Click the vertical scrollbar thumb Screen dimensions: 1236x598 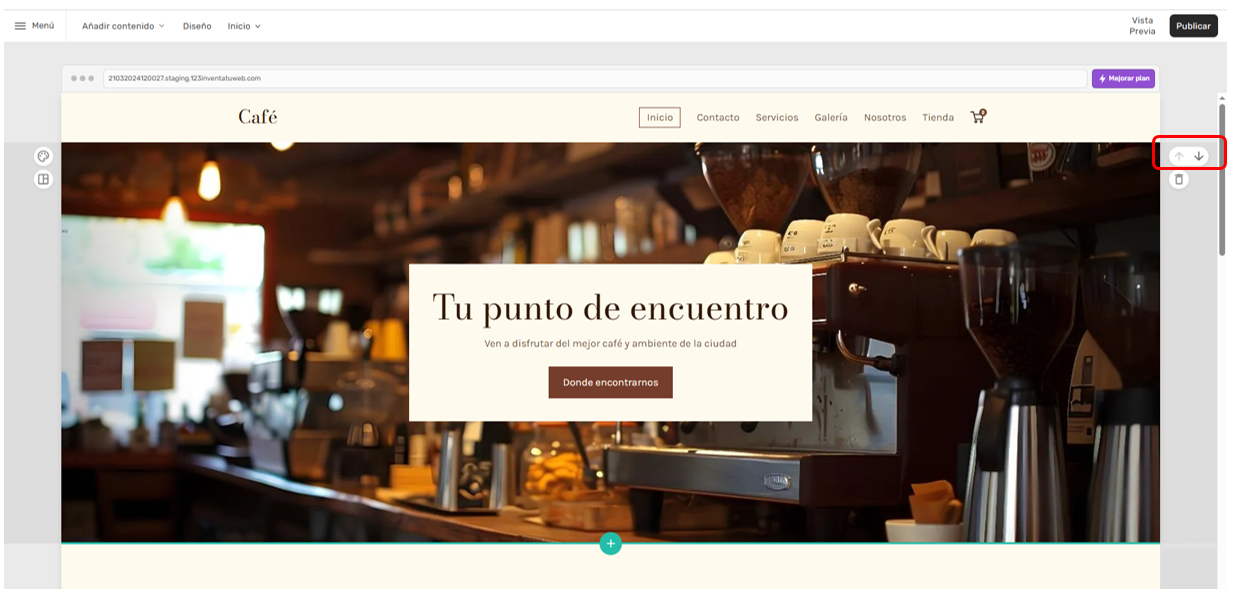pos(1222,180)
